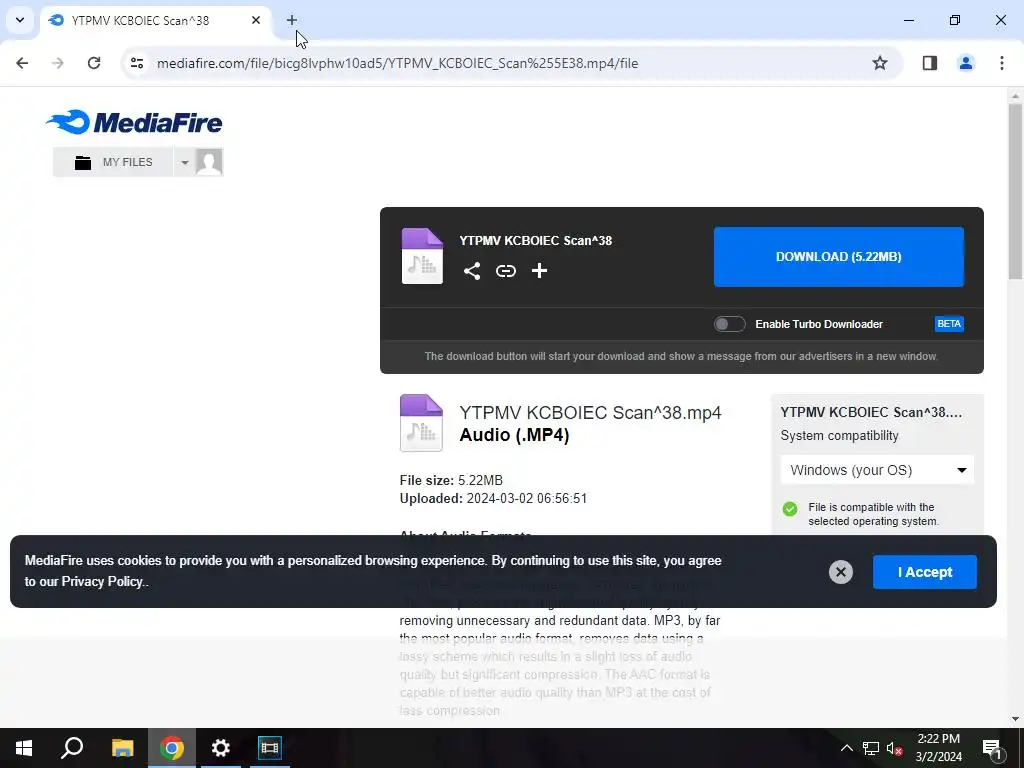Click the I Accept button
This screenshot has height=768, width=1024.
[x=925, y=572]
